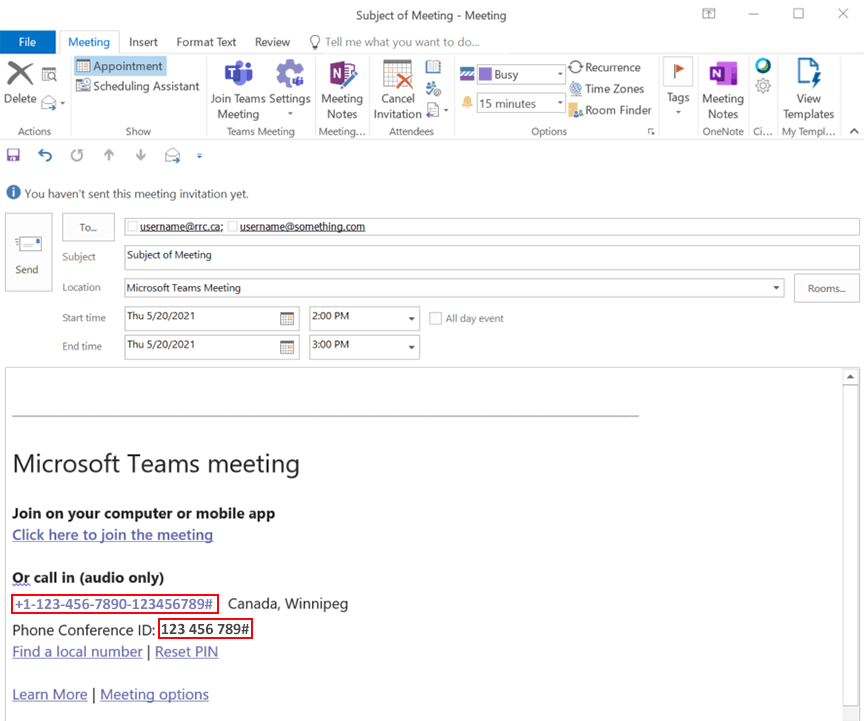This screenshot has height=721, width=864.
Task: Click the Cisco Webex round icon
Action: pos(763,66)
